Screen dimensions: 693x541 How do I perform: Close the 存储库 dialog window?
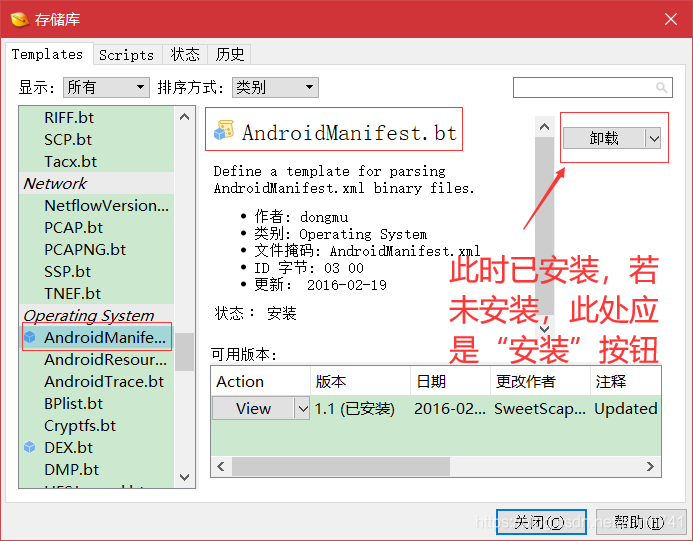point(670,19)
